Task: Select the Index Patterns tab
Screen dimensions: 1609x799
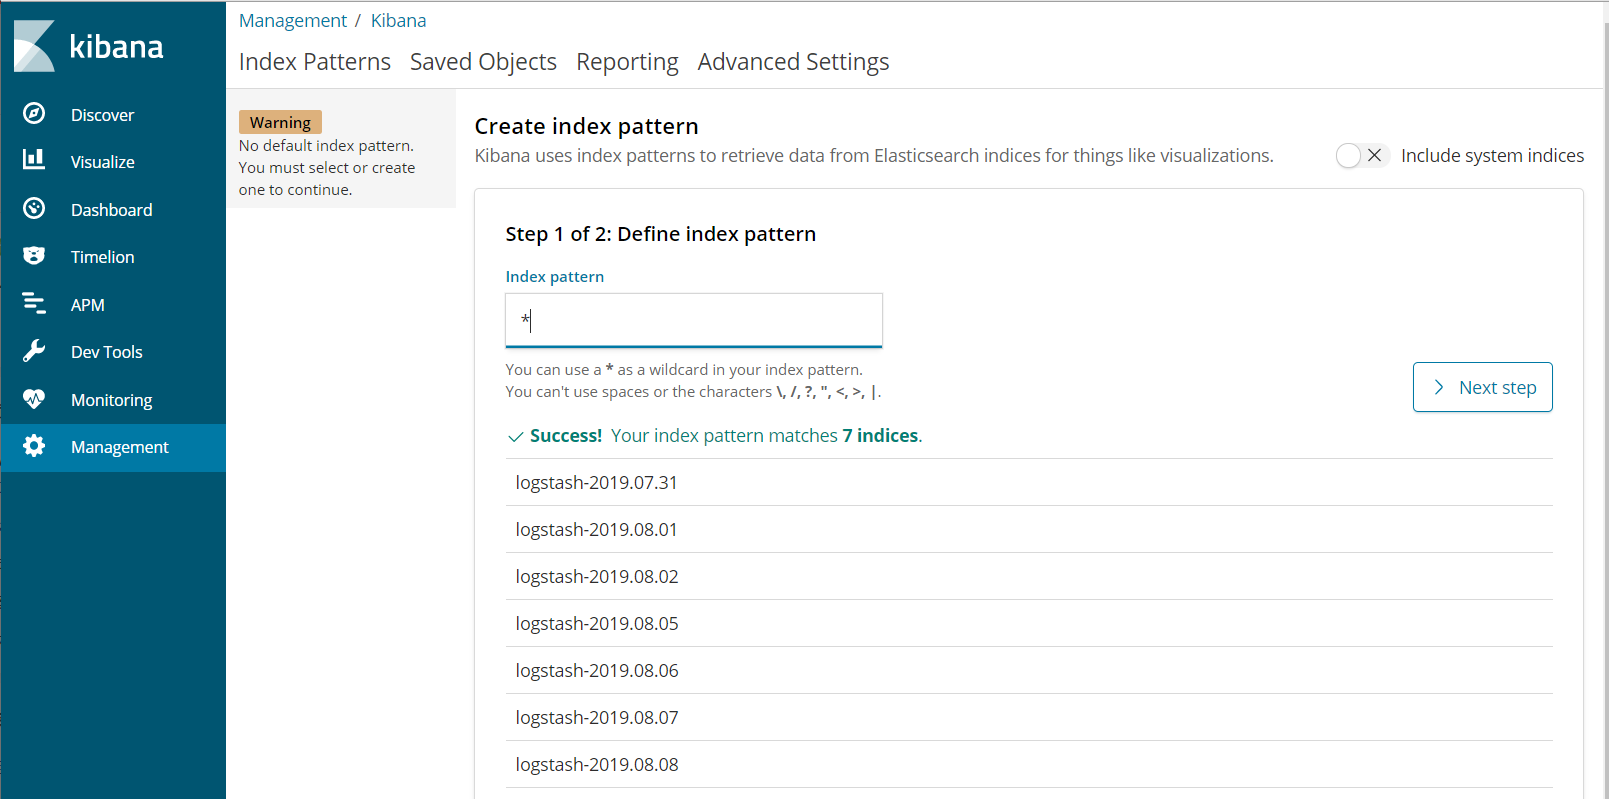Action: point(315,62)
